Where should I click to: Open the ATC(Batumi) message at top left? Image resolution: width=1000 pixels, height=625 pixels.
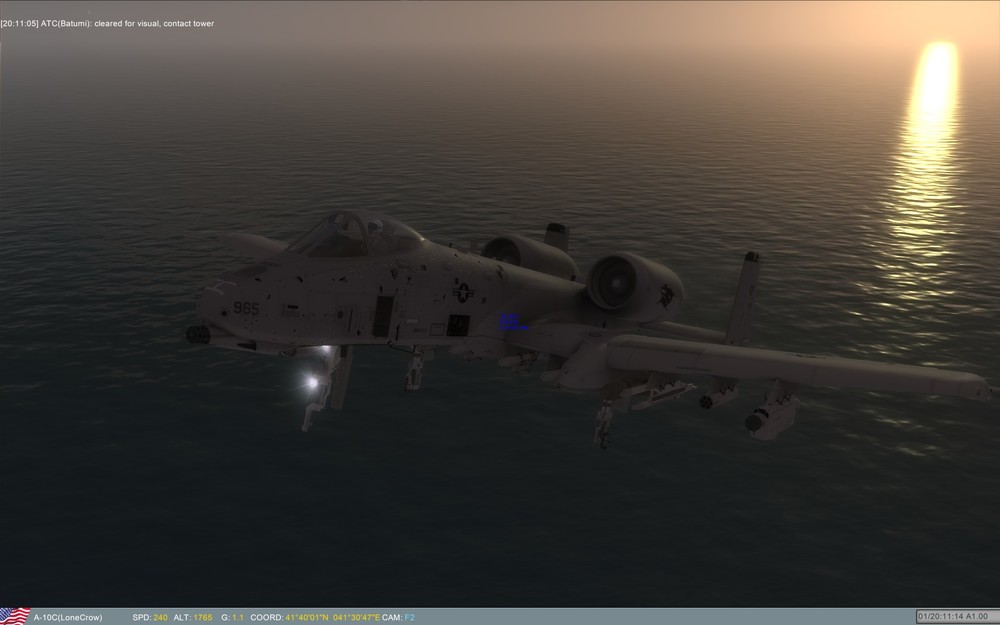68,22
